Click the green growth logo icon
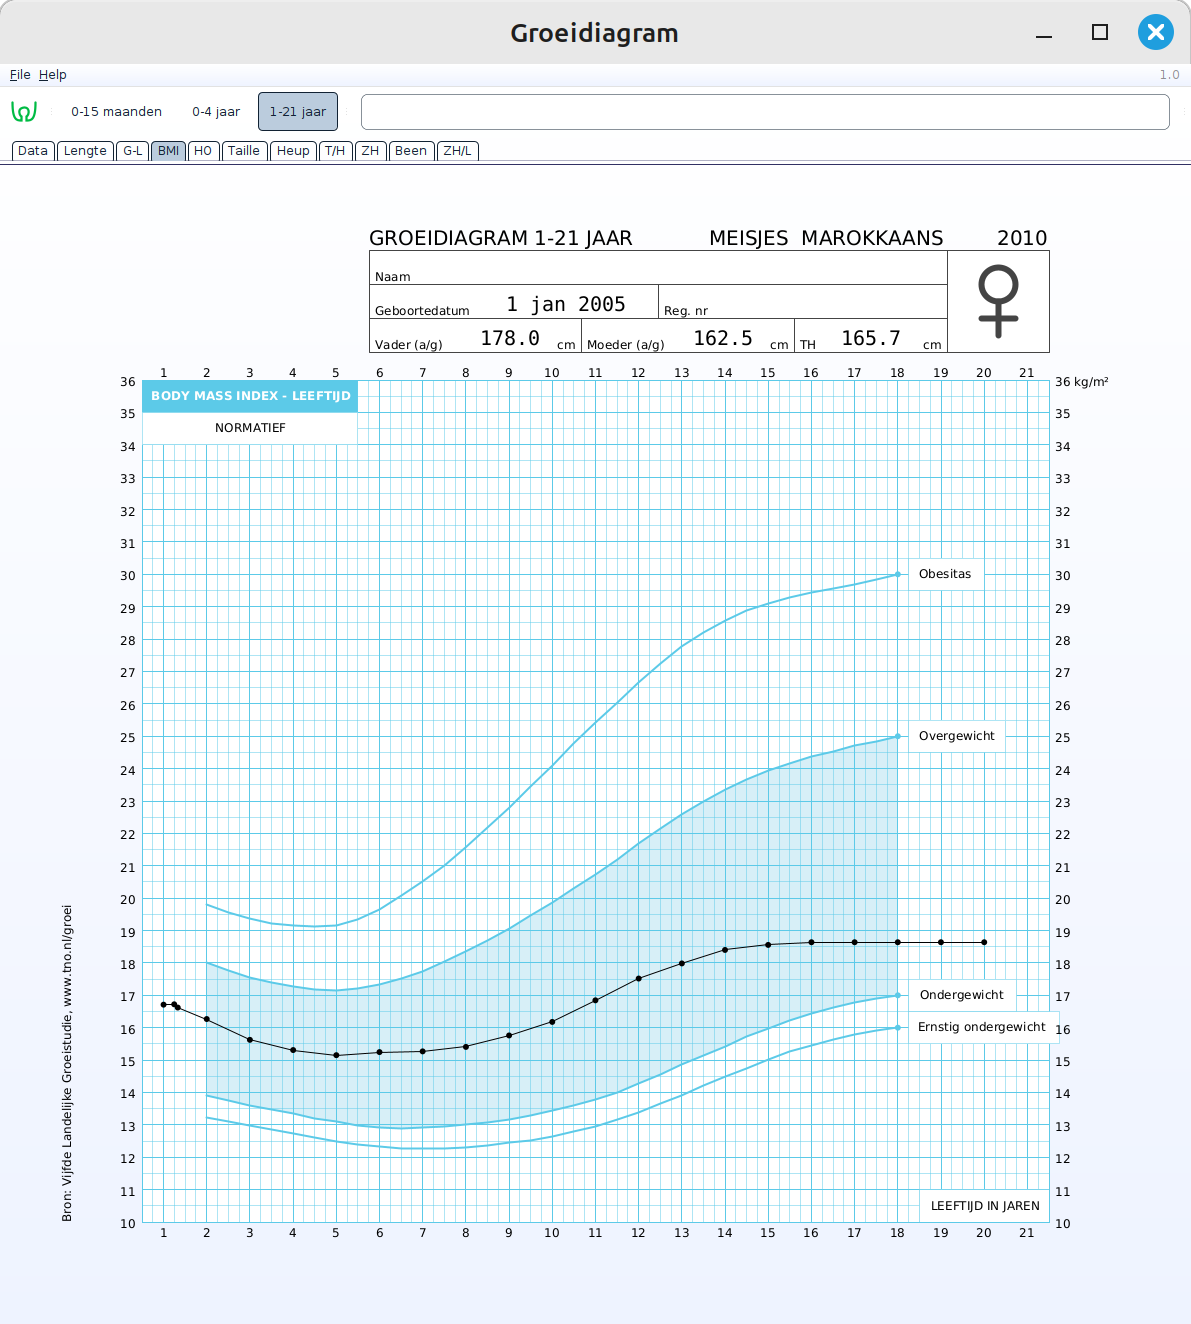The image size is (1191, 1324). (x=24, y=112)
